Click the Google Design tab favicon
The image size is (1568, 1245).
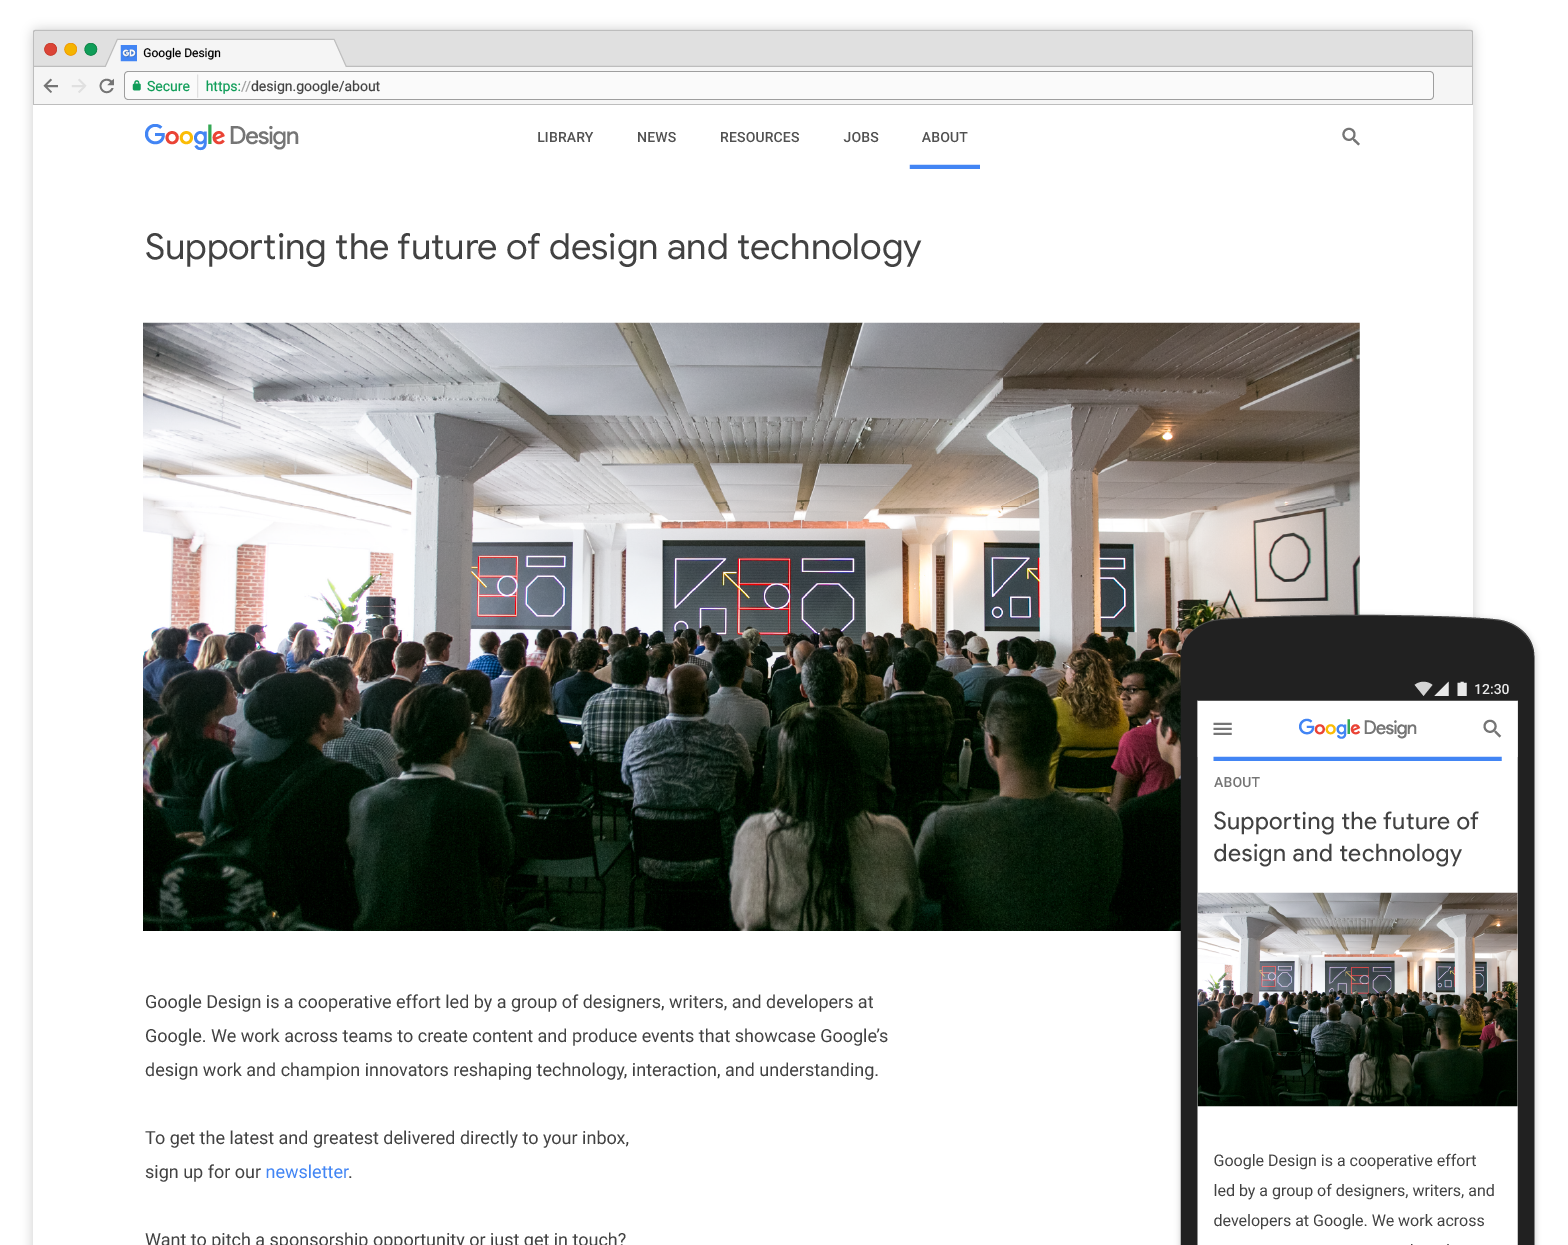[129, 53]
